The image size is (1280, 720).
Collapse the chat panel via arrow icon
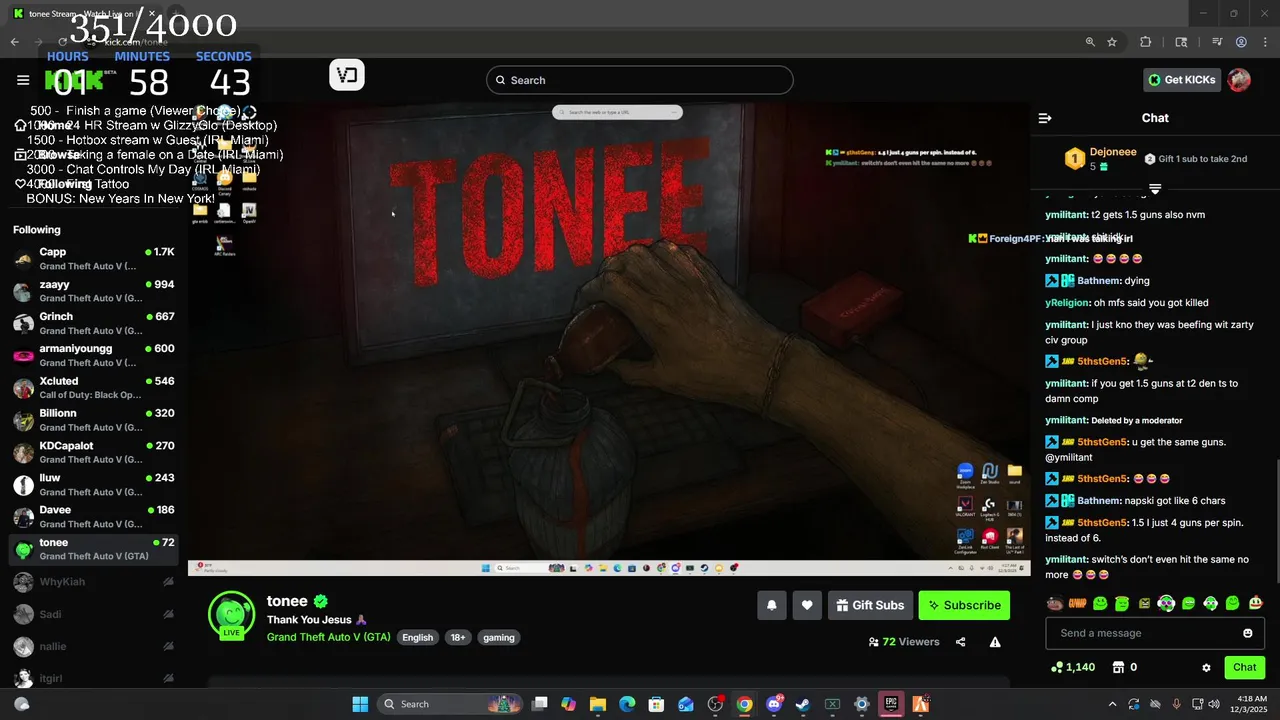coord(1045,118)
